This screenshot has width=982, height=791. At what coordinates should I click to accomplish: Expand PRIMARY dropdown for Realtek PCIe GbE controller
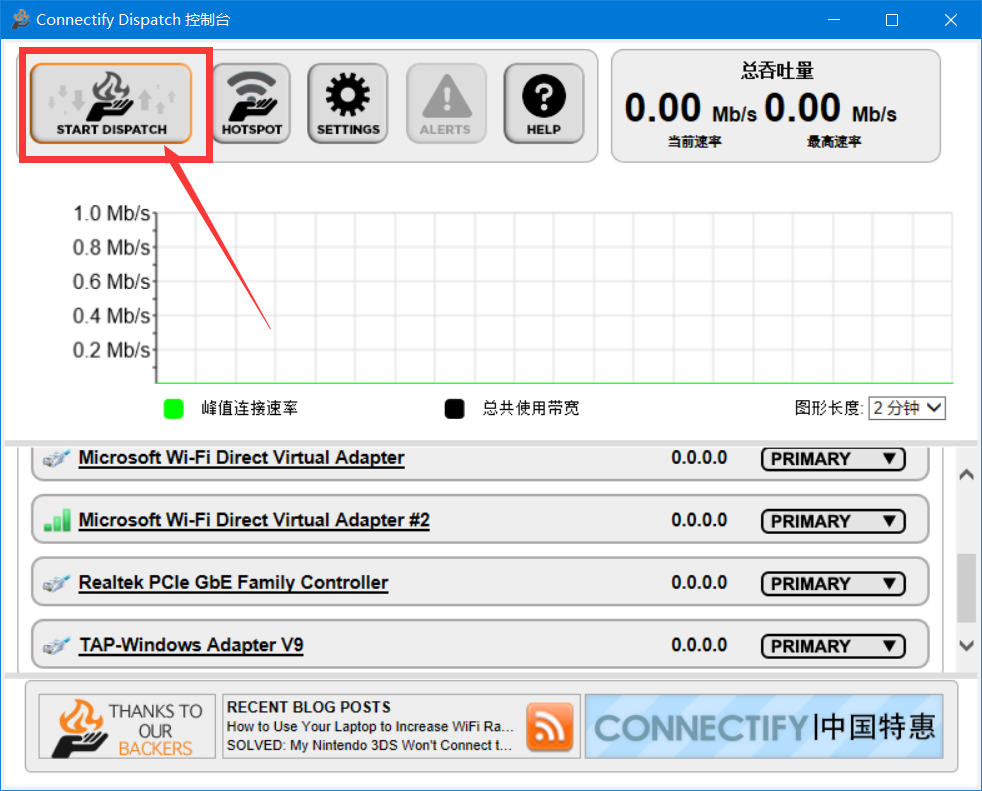[832, 584]
